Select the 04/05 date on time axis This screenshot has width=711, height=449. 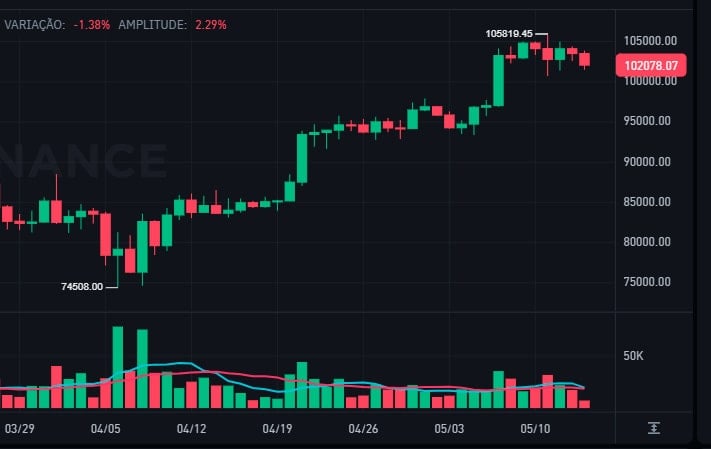(x=105, y=428)
